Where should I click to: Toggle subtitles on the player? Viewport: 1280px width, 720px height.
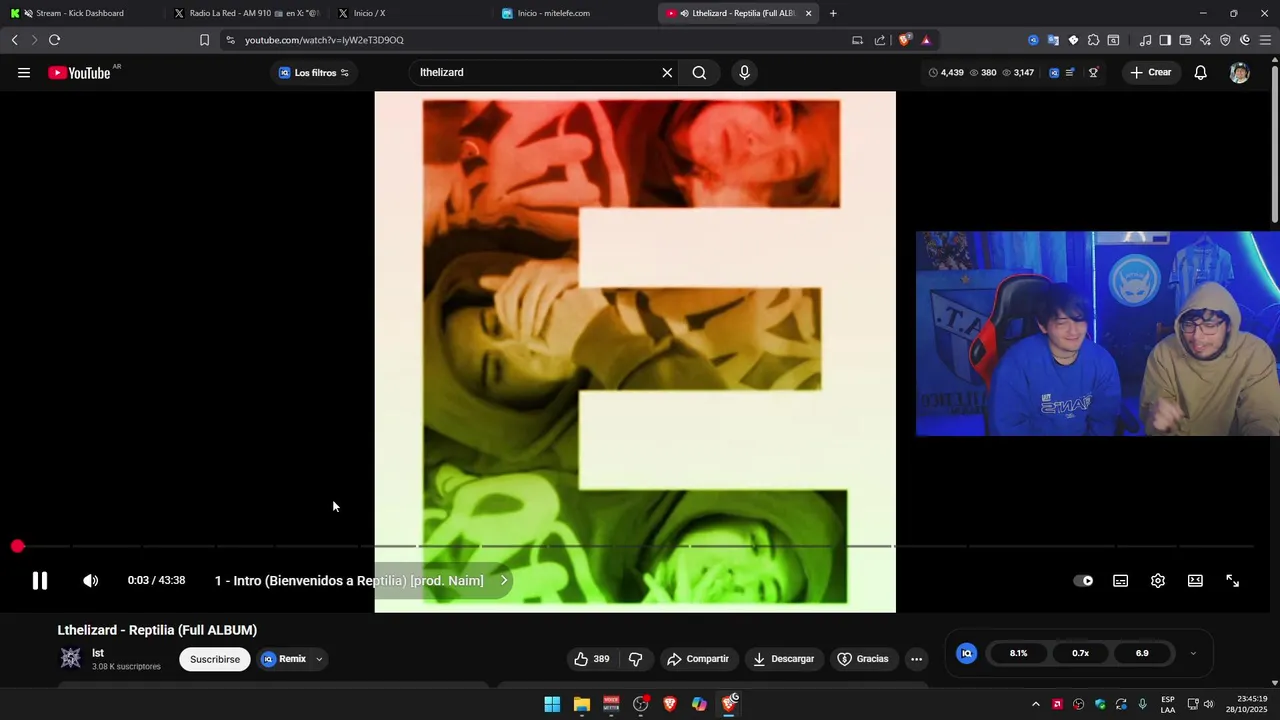pos(1121,581)
